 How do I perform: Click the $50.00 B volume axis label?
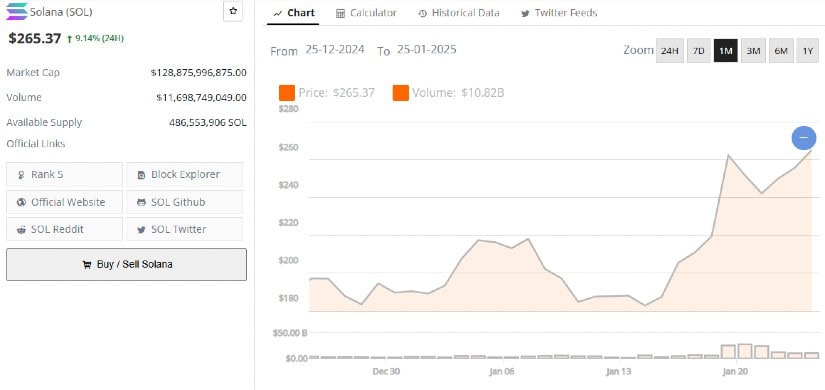[289, 333]
